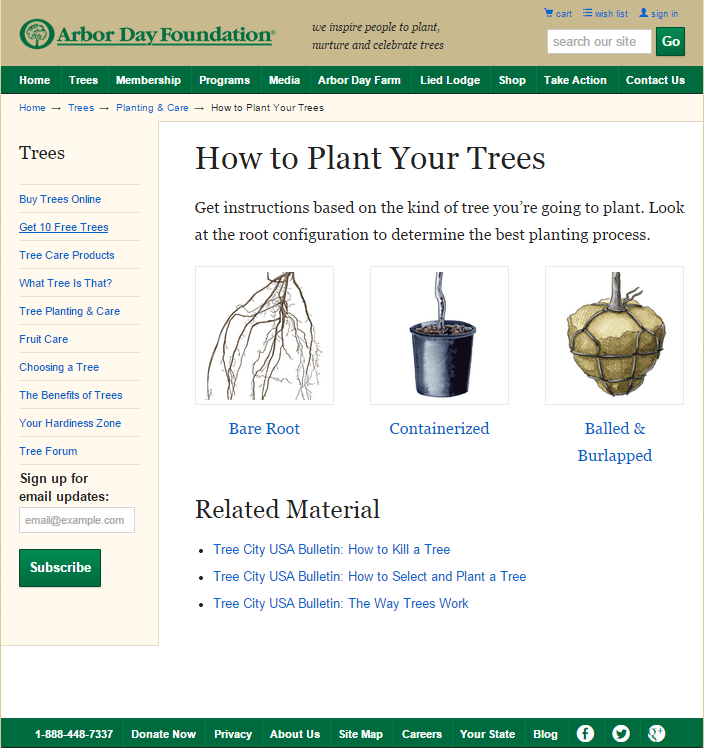
Task: Open Donate Now in the footer
Action: click(x=163, y=734)
